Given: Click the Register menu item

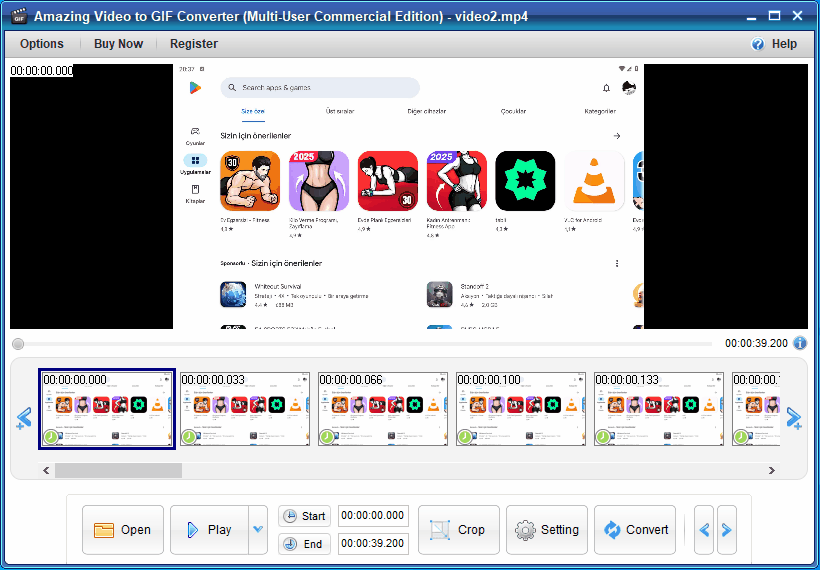Looking at the screenshot, I should pyautogui.click(x=194, y=44).
